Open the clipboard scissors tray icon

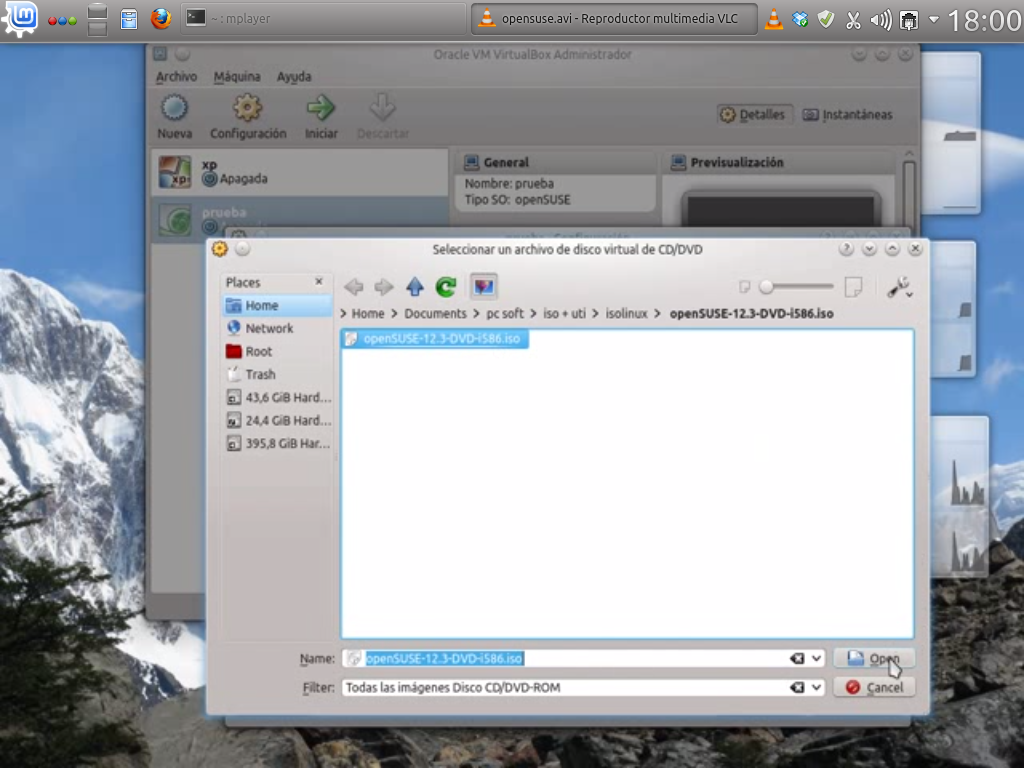853,20
